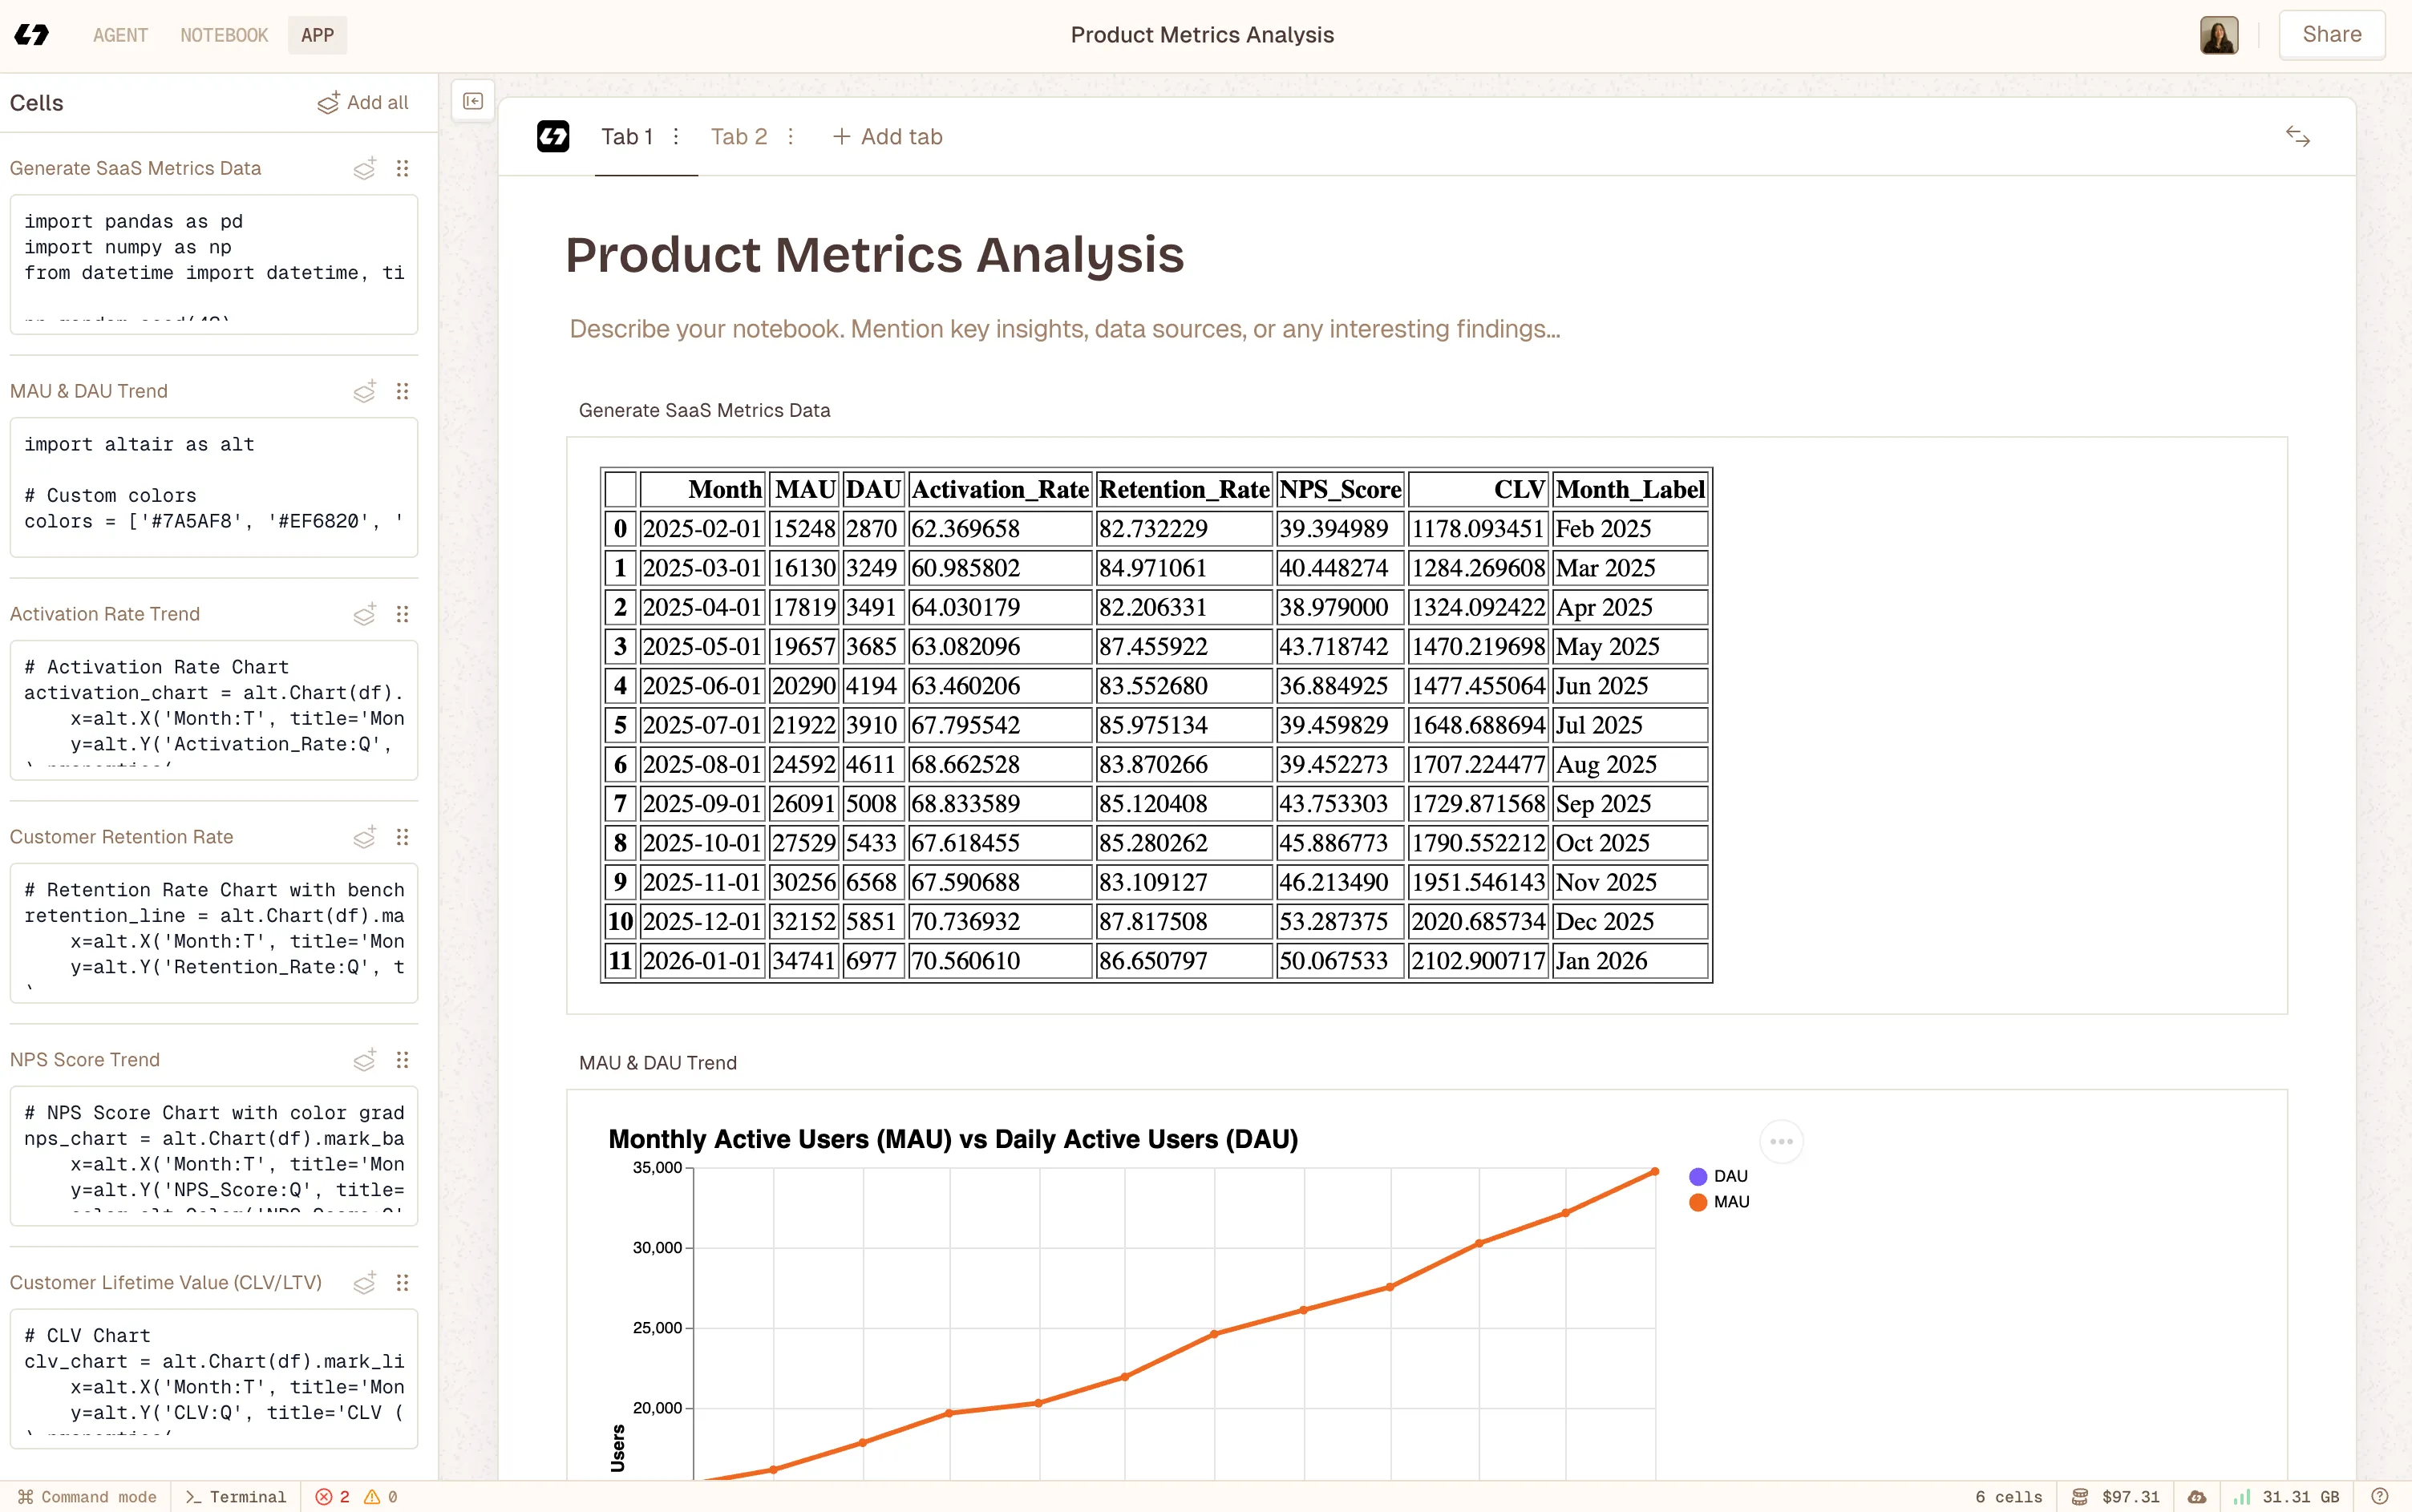The image size is (2412, 1512).
Task: Click the error count indicator in status bar
Action: [333, 1496]
